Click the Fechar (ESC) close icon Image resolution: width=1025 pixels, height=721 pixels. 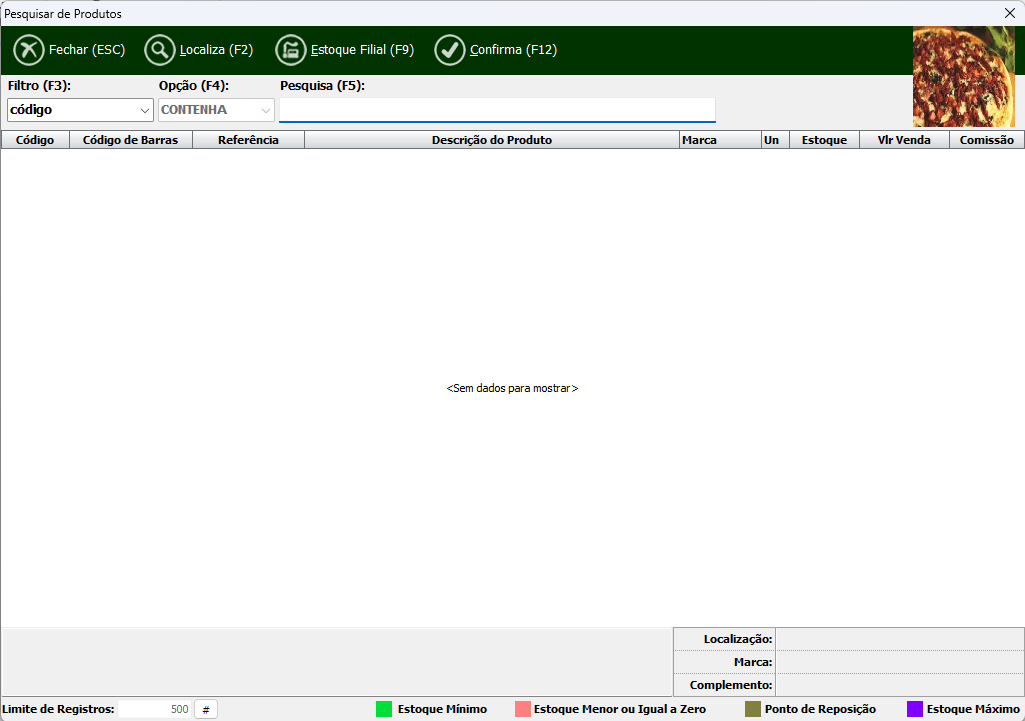(x=29, y=50)
